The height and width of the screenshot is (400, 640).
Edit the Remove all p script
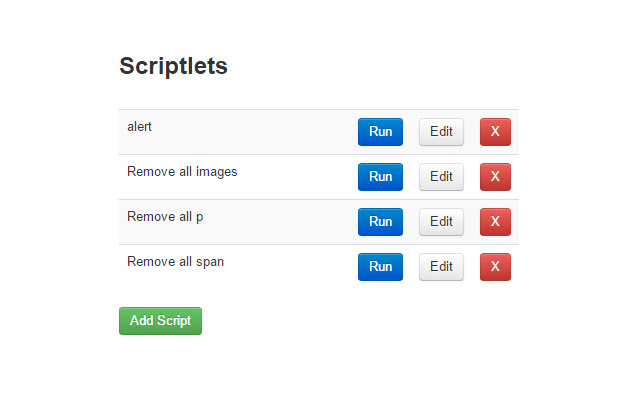(441, 222)
